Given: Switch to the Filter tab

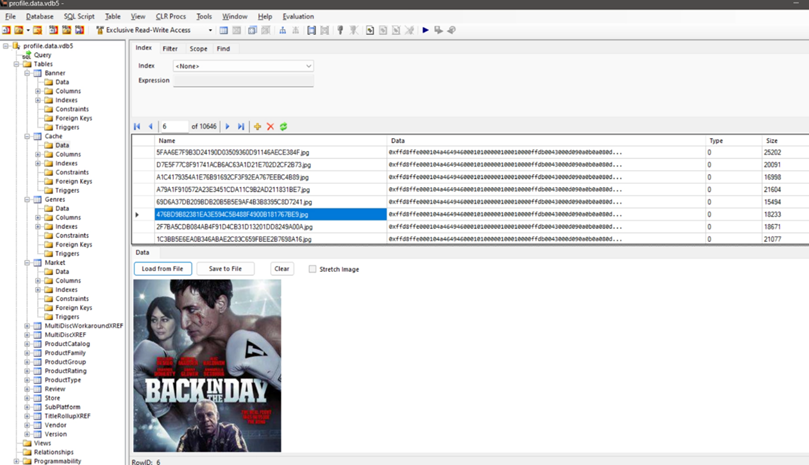Looking at the screenshot, I should (170, 48).
